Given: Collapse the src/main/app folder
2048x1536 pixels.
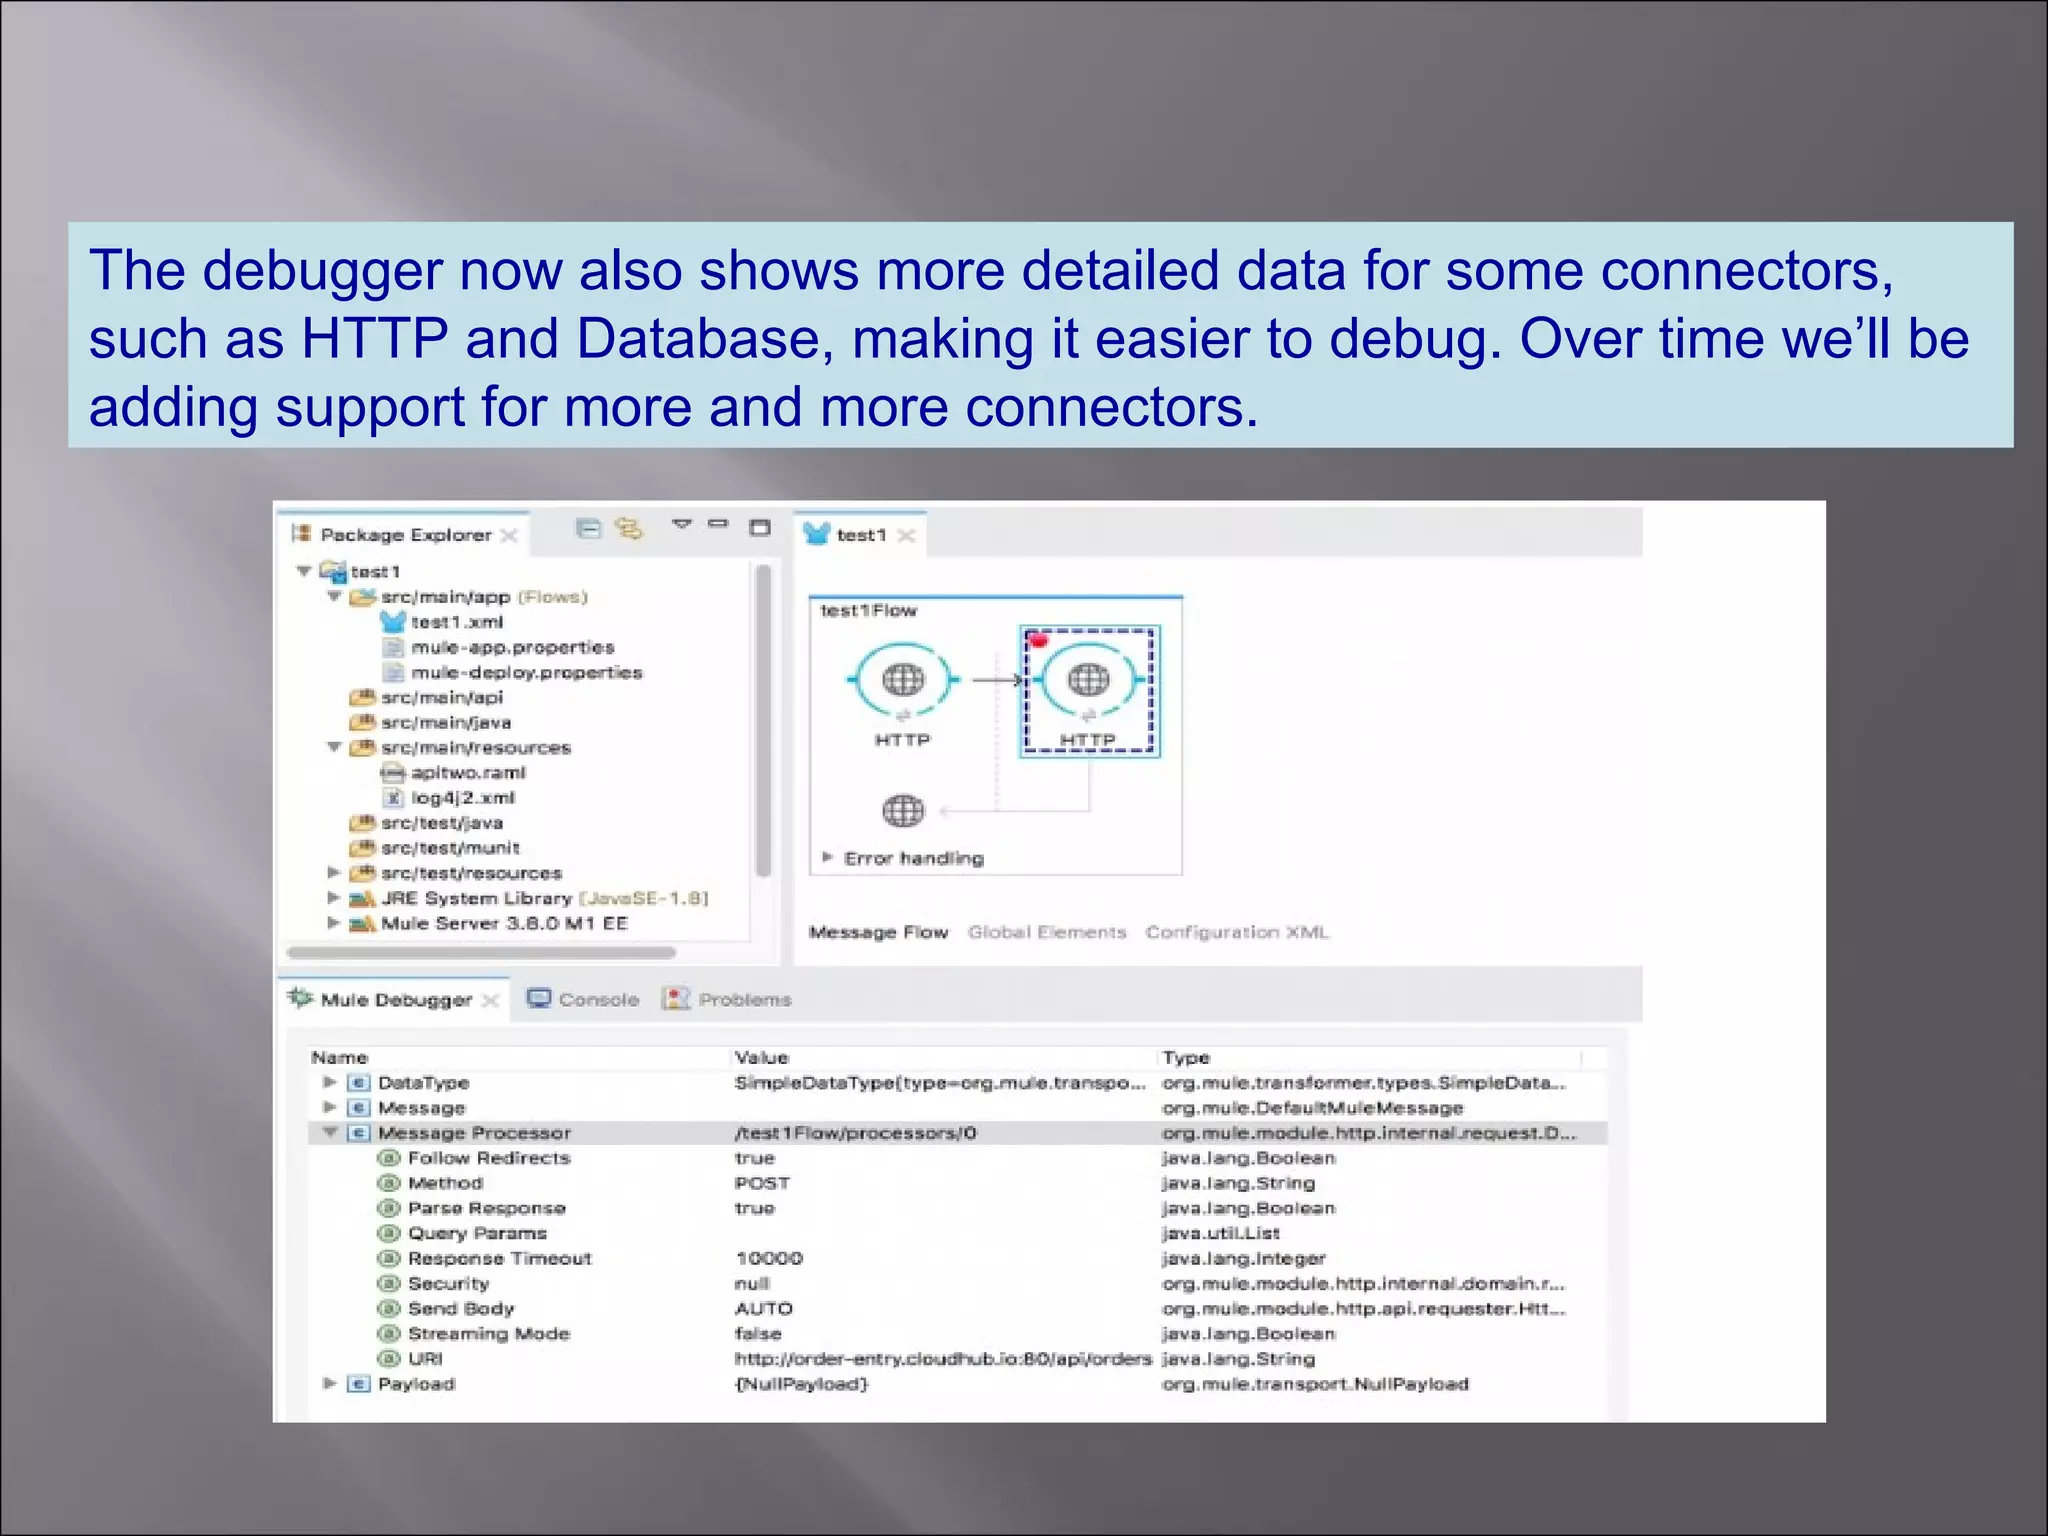Looking at the screenshot, I should [335, 596].
